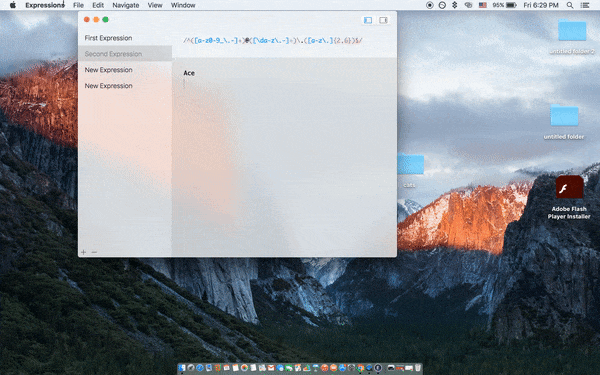
Task: Open Spotlight search in menu bar
Action: point(570,5)
